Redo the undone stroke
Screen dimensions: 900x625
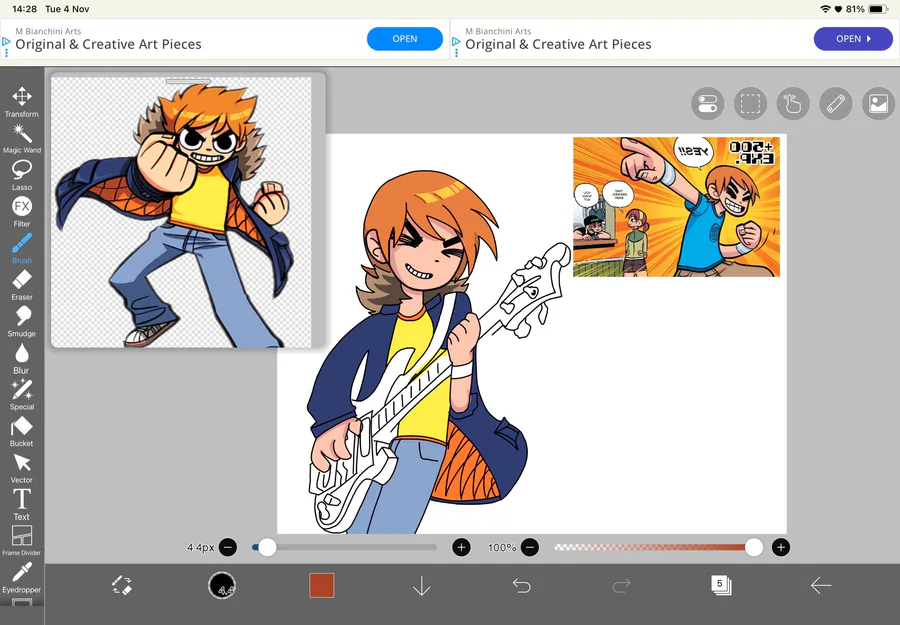(621, 585)
